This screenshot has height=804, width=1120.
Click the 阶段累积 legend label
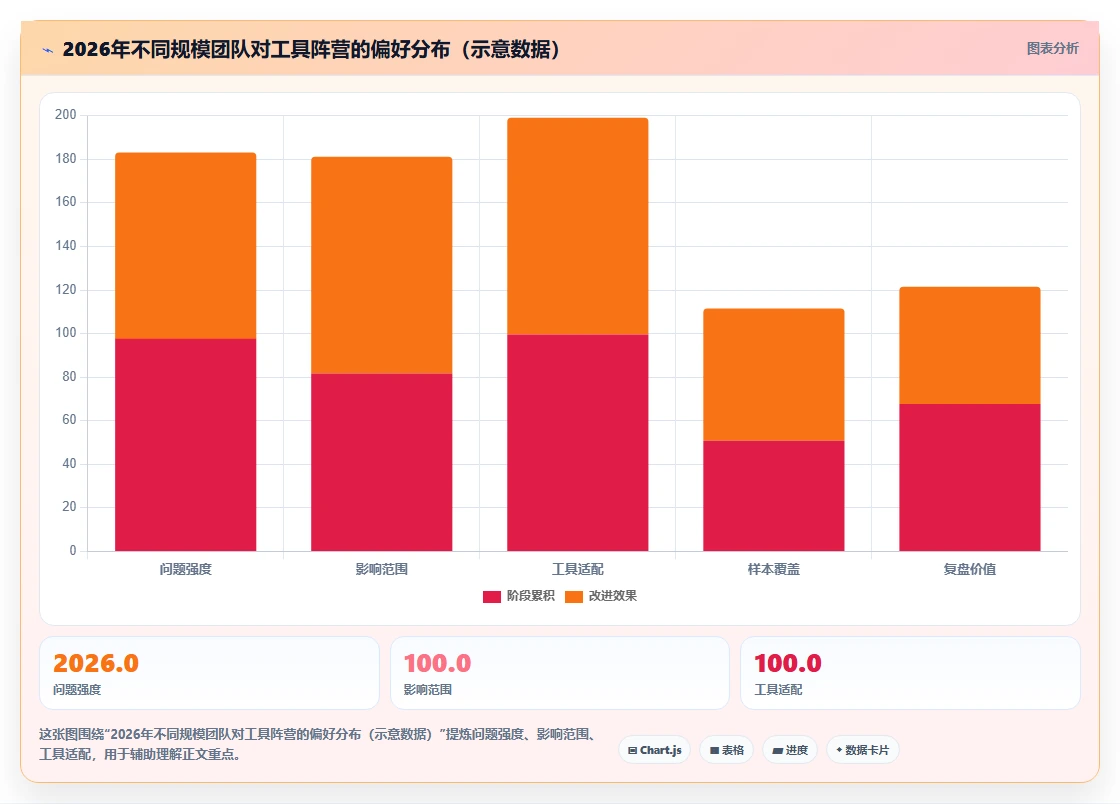[531, 596]
